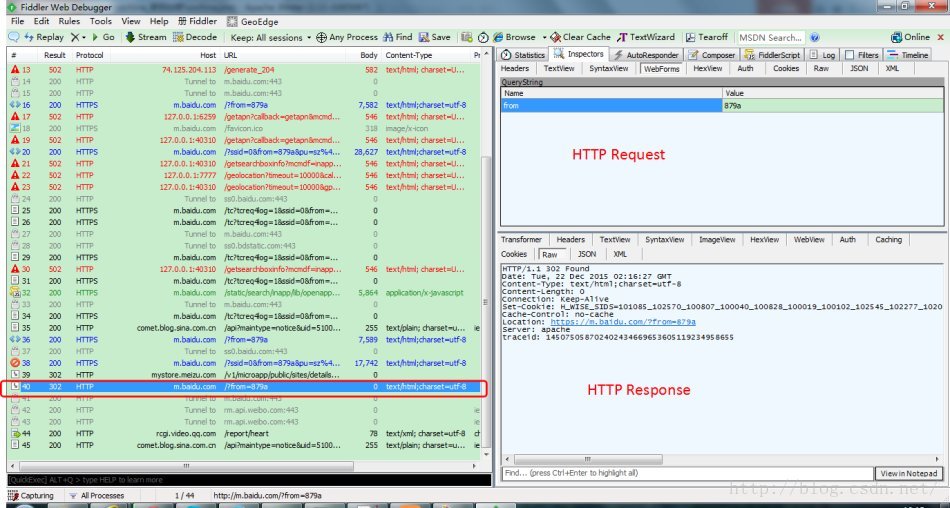Open the Keep: All sessions dropdown
This screenshot has height=508, width=950.
click(x=271, y=37)
